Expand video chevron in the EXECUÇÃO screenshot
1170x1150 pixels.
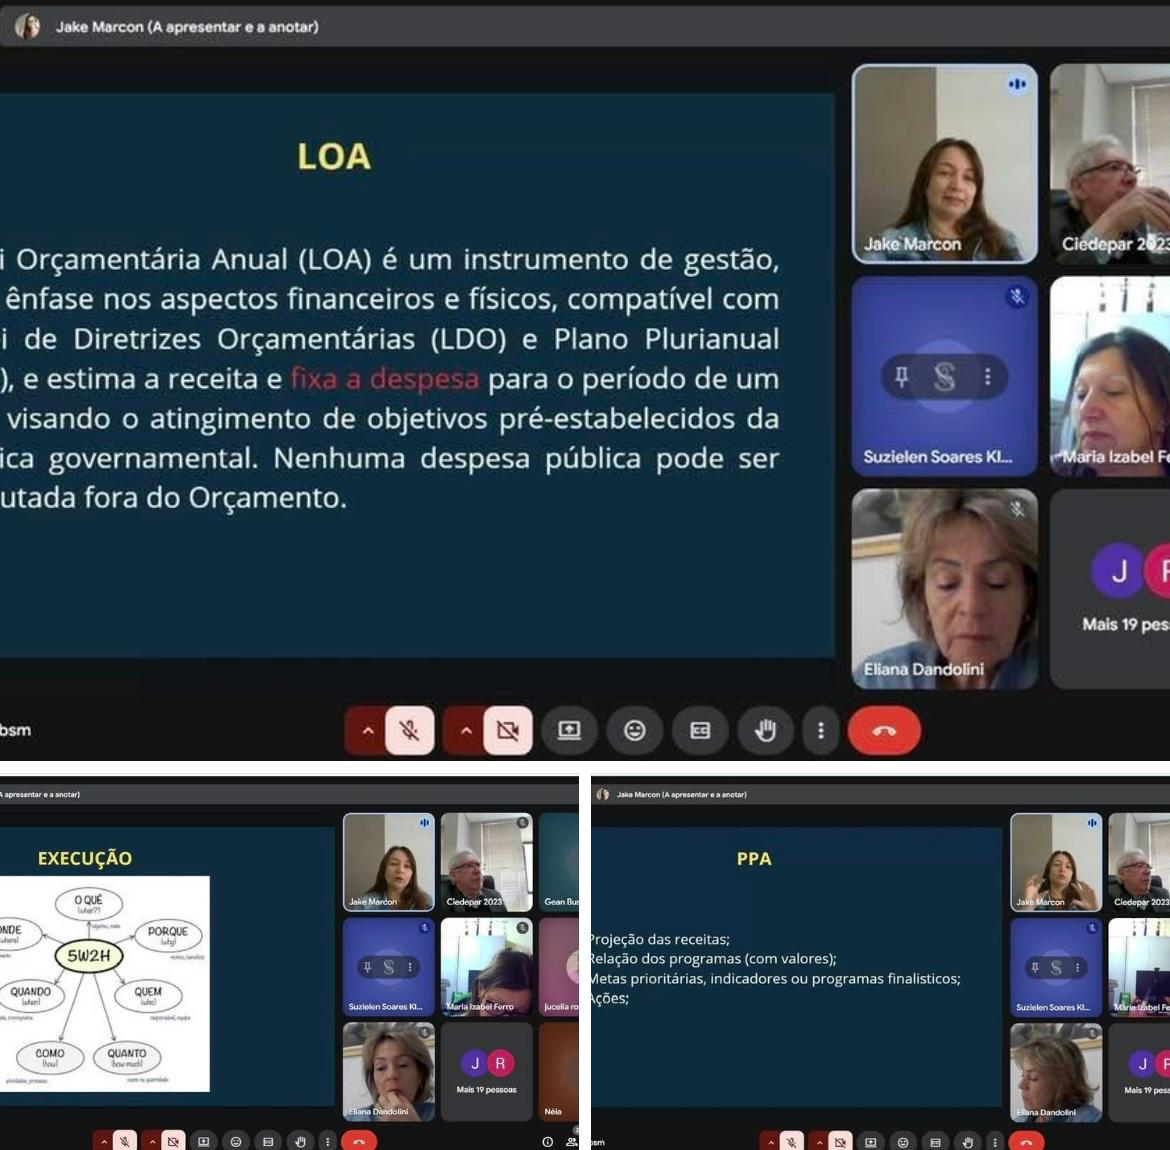(152, 1141)
